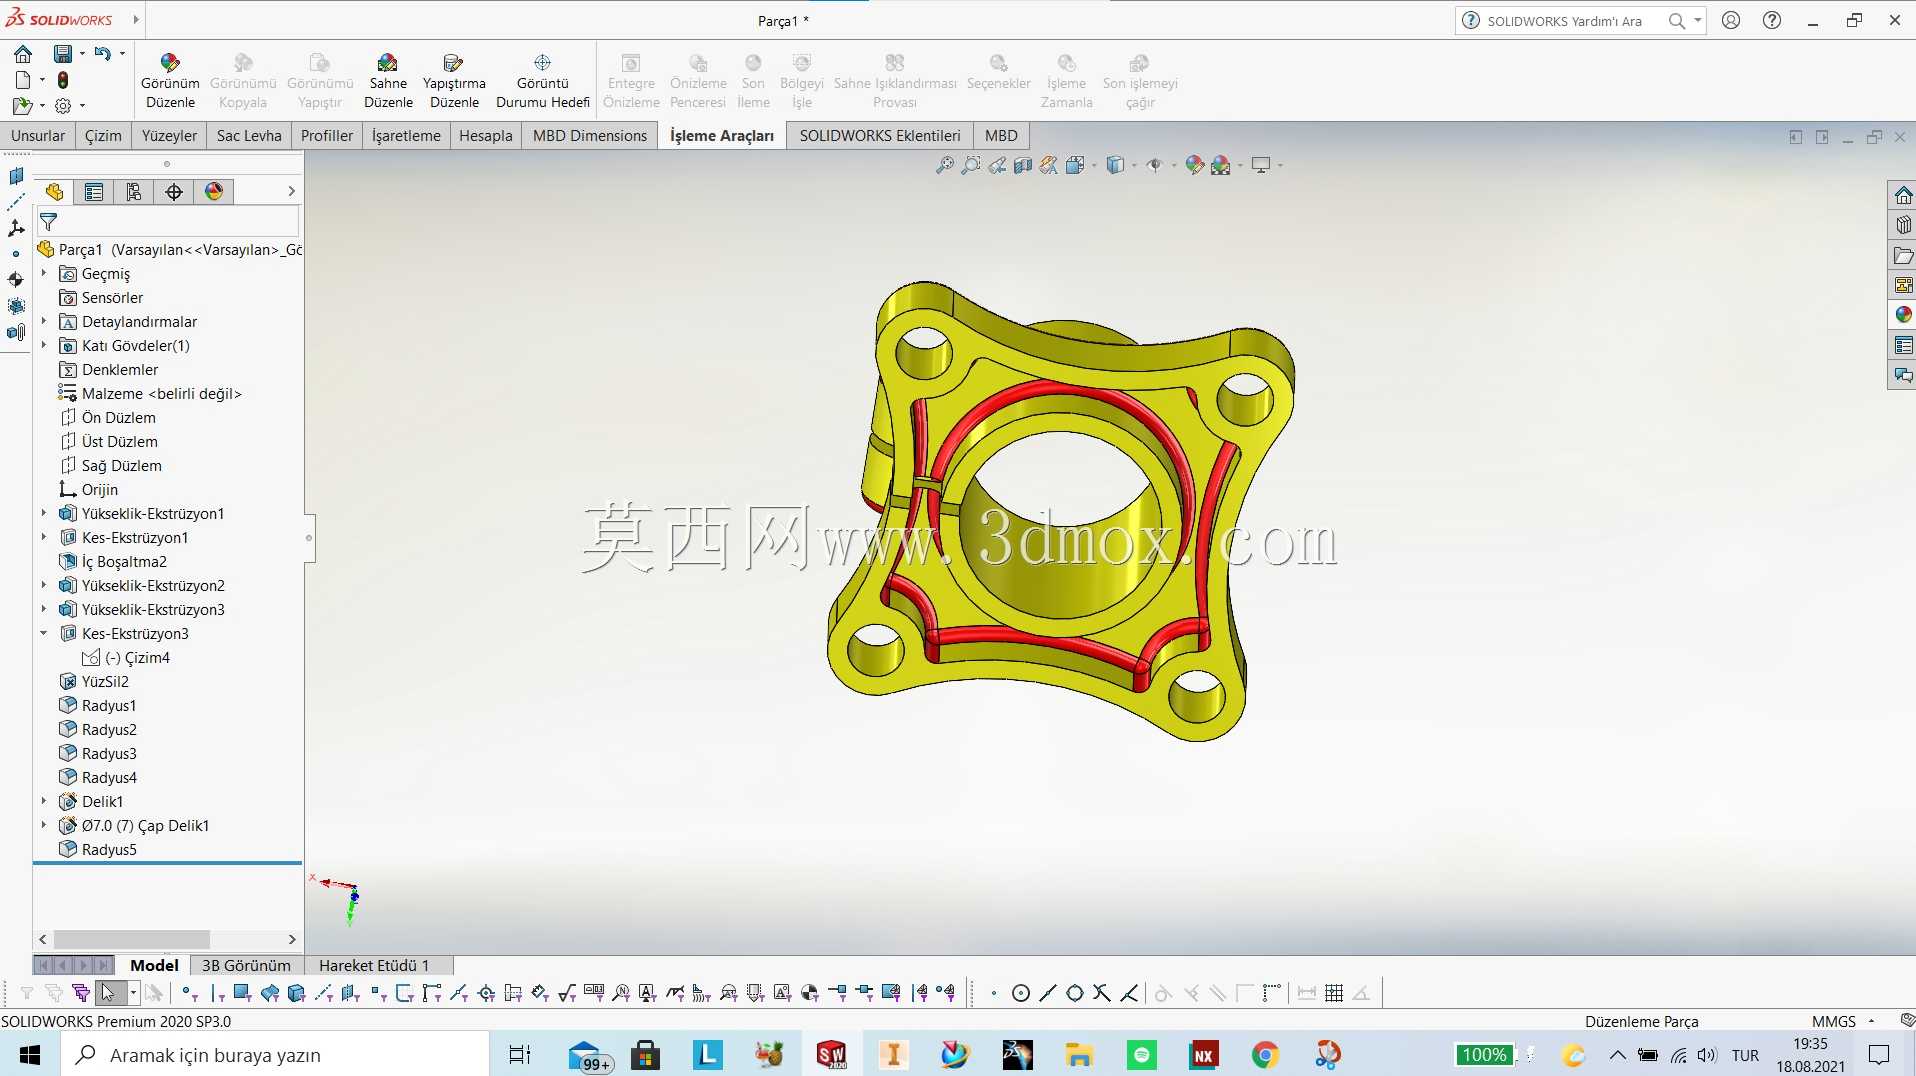Open NX app from taskbar
Viewport: 1916px width, 1076px height.
click(x=1203, y=1055)
